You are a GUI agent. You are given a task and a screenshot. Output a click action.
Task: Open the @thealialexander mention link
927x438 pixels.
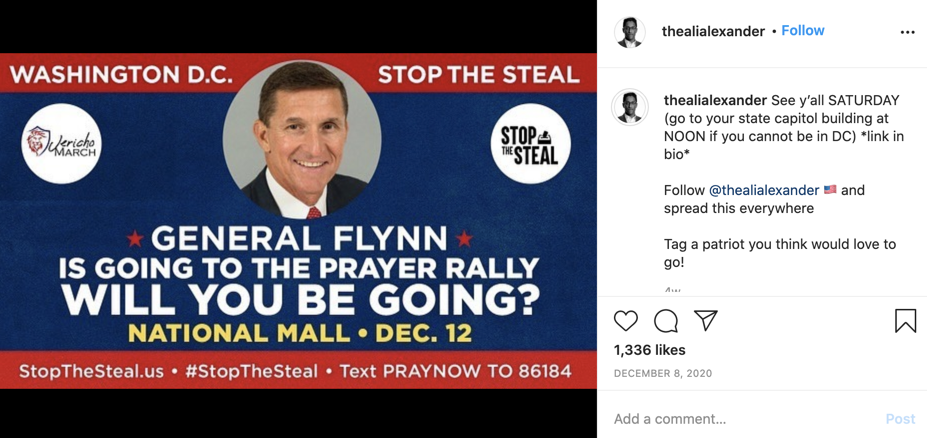pos(764,190)
